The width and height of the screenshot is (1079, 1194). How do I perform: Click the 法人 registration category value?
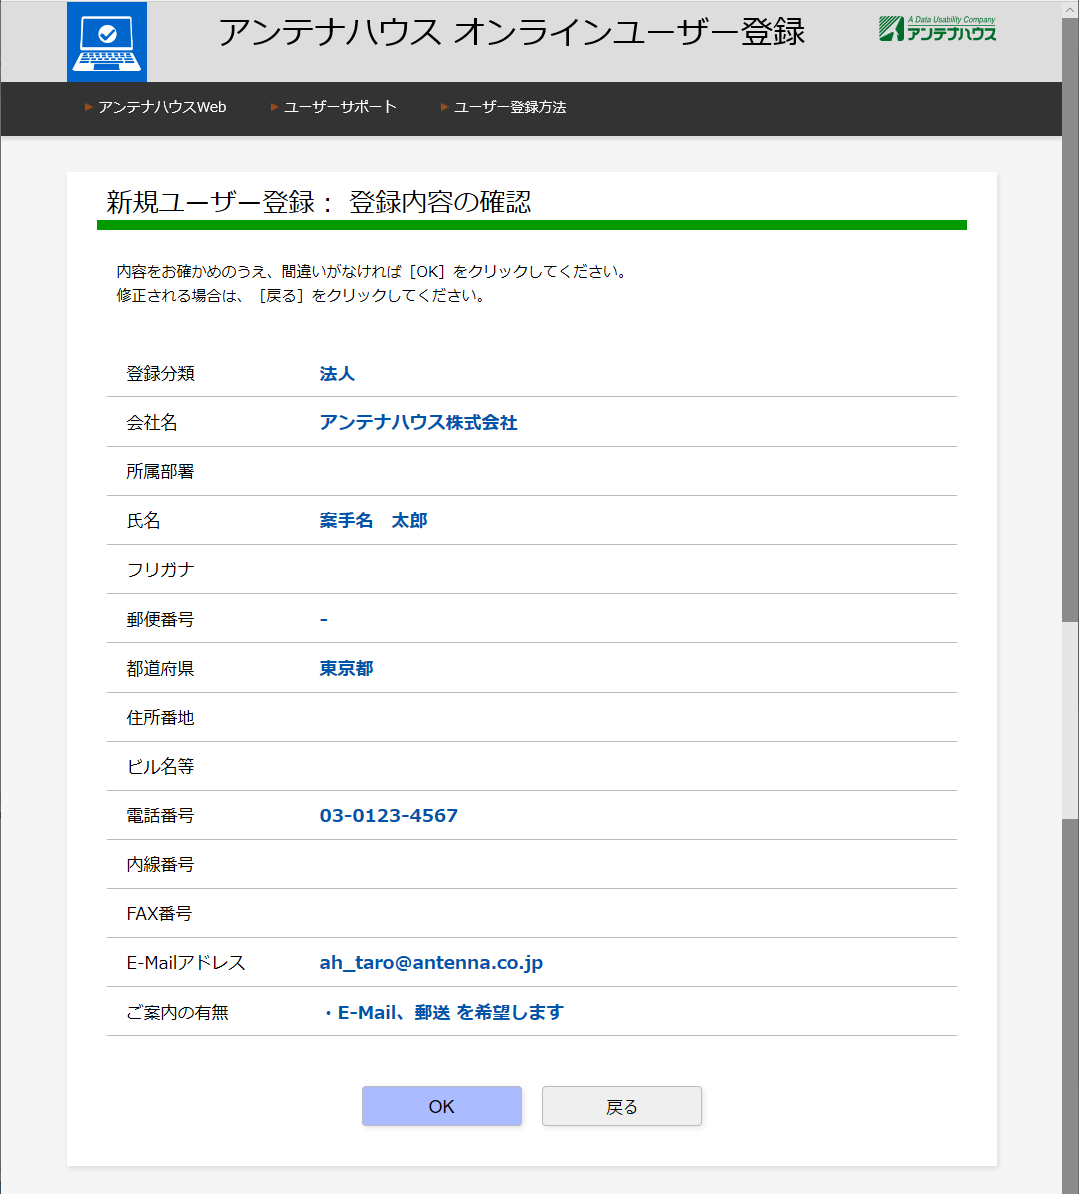click(x=337, y=373)
